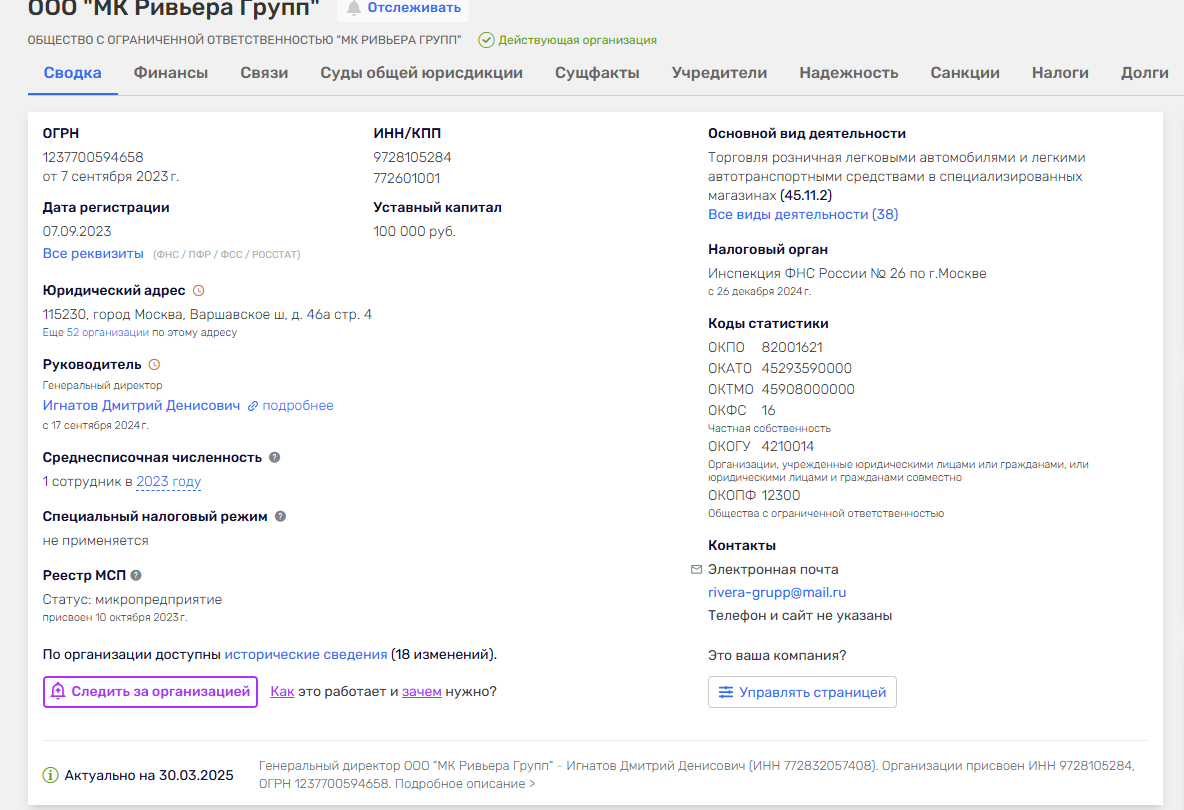Screen dimensions: 1184x810
Task: Open the Все реквизиты link
Action: click(93, 254)
